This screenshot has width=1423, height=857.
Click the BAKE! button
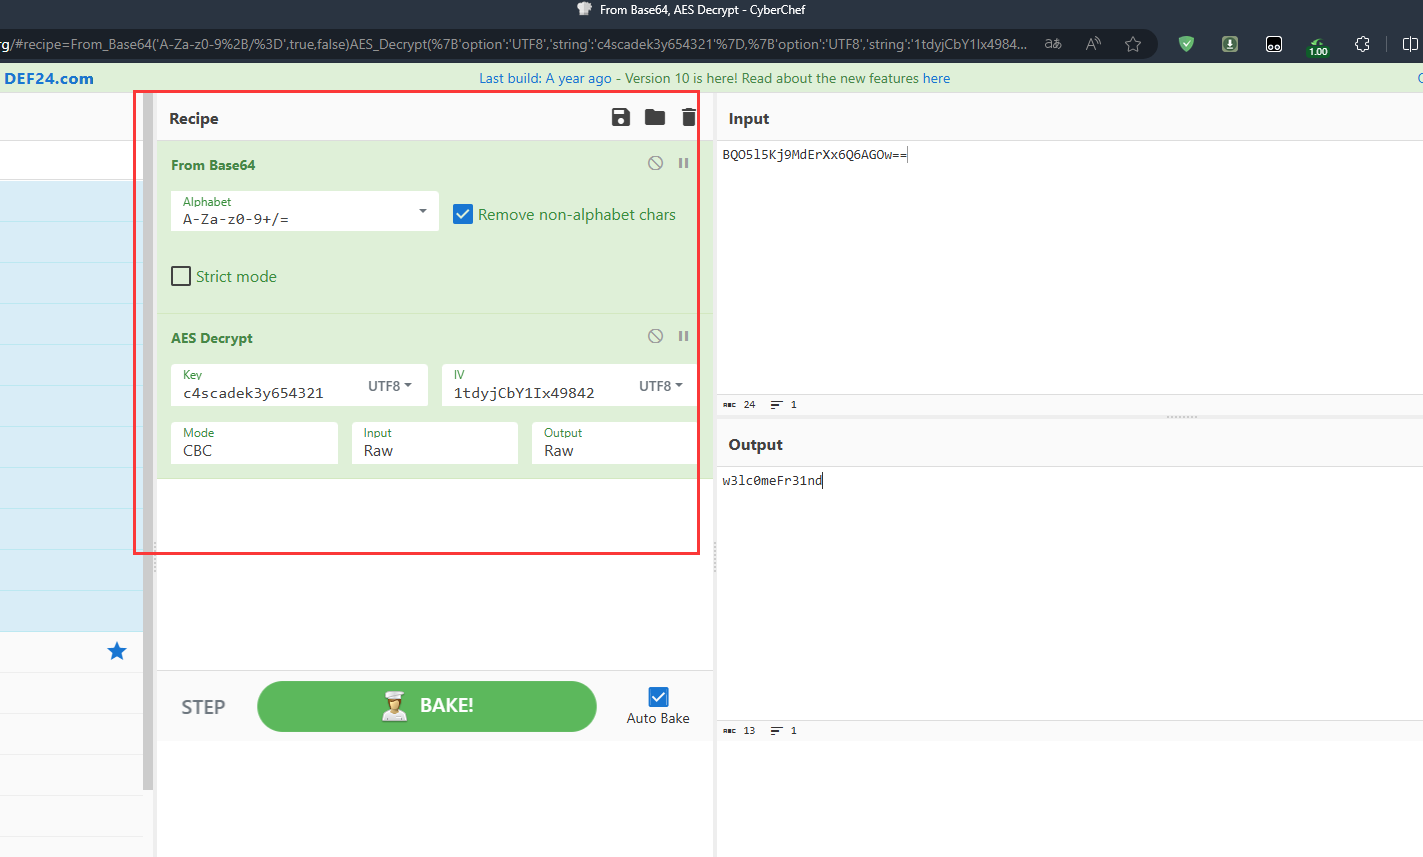pos(427,706)
